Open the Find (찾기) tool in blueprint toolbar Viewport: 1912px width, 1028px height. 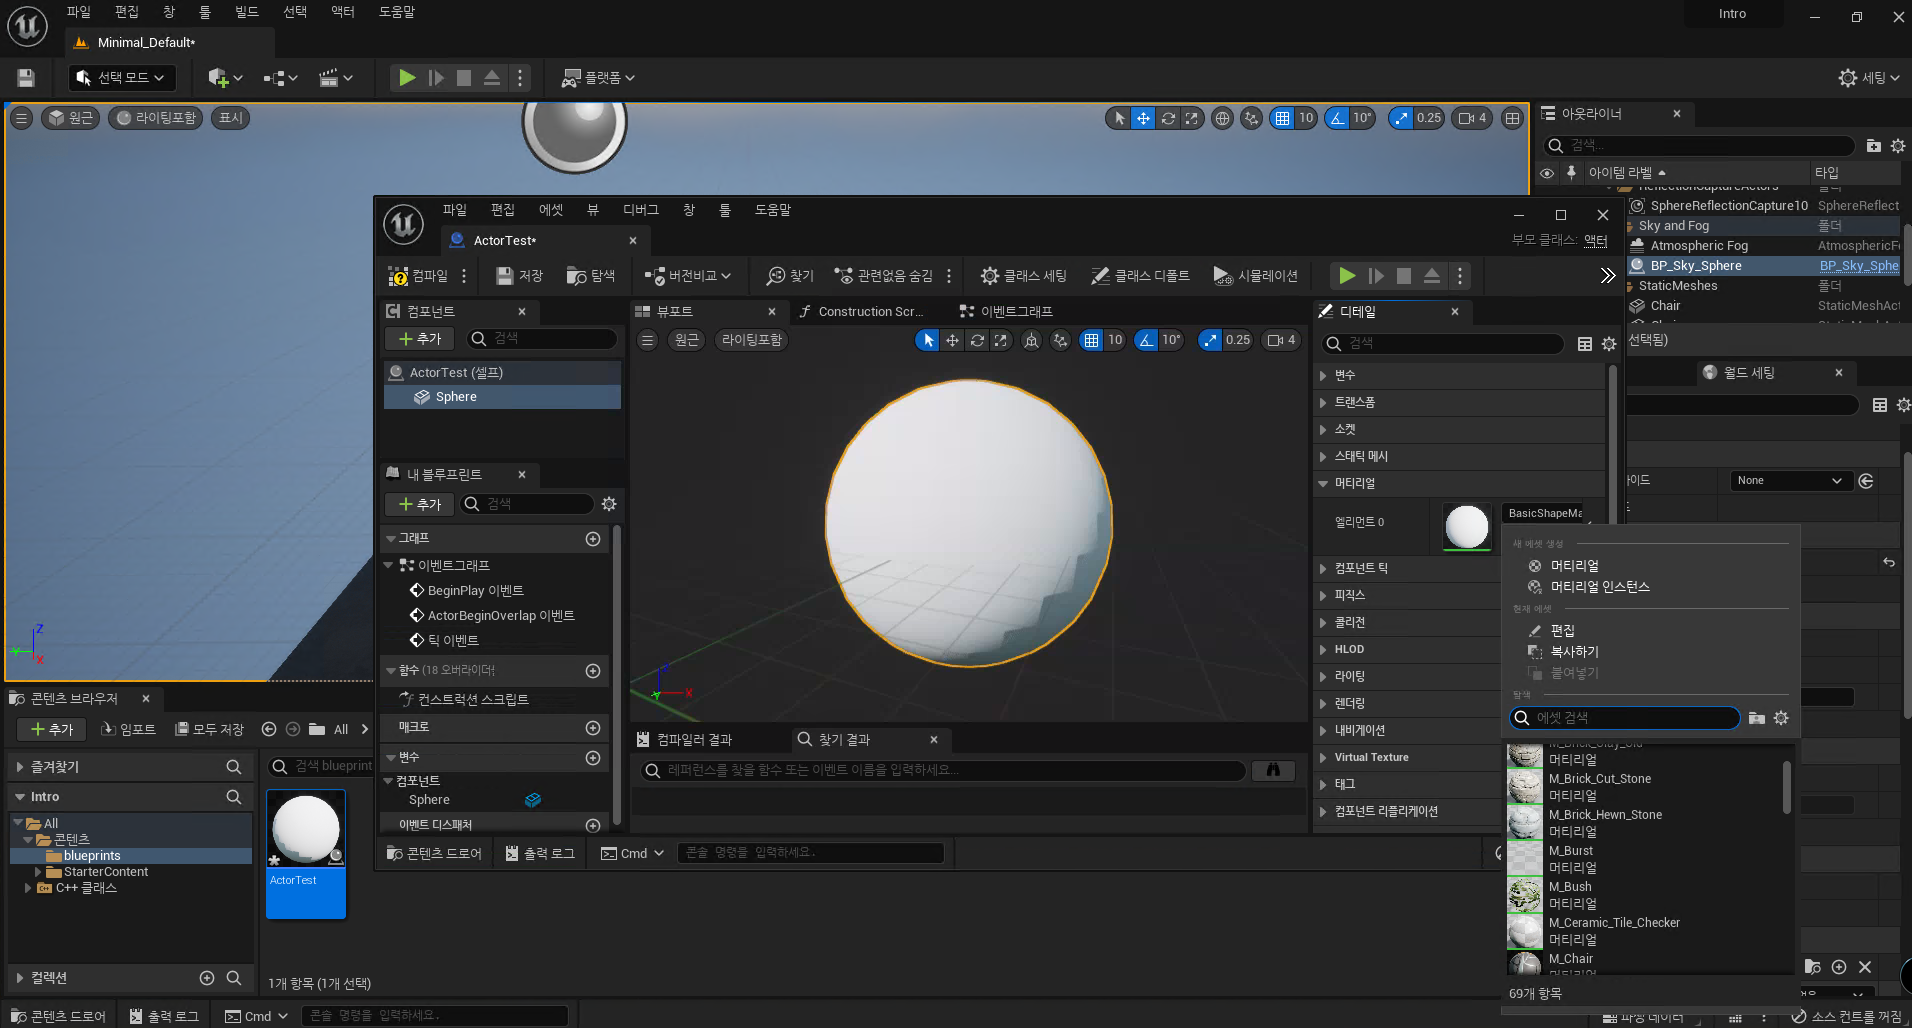(x=790, y=276)
